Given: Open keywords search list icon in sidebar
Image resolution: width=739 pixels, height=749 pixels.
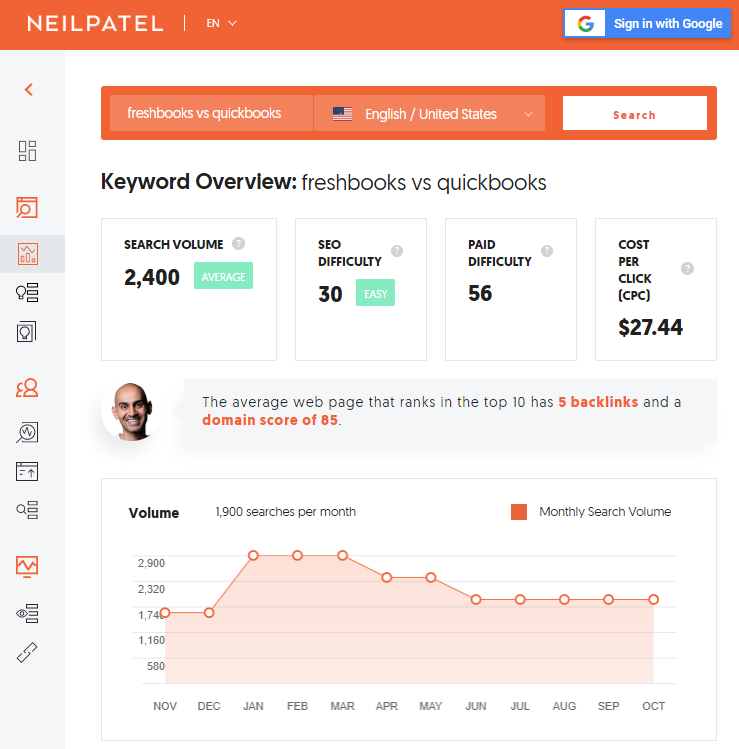Looking at the screenshot, I should tap(27, 510).
